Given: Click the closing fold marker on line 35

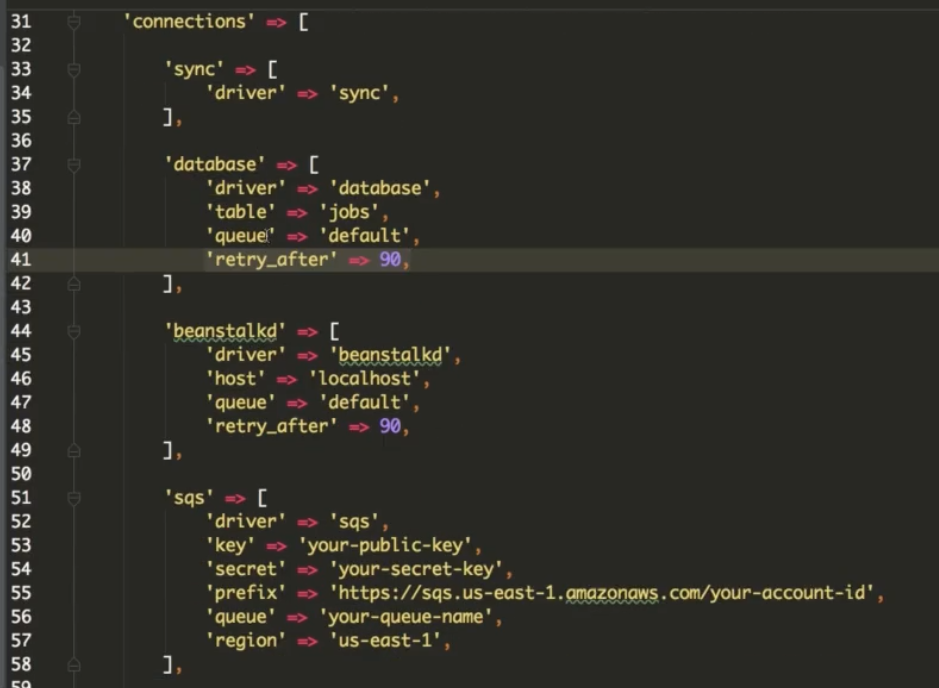Looking at the screenshot, I should 74,118.
